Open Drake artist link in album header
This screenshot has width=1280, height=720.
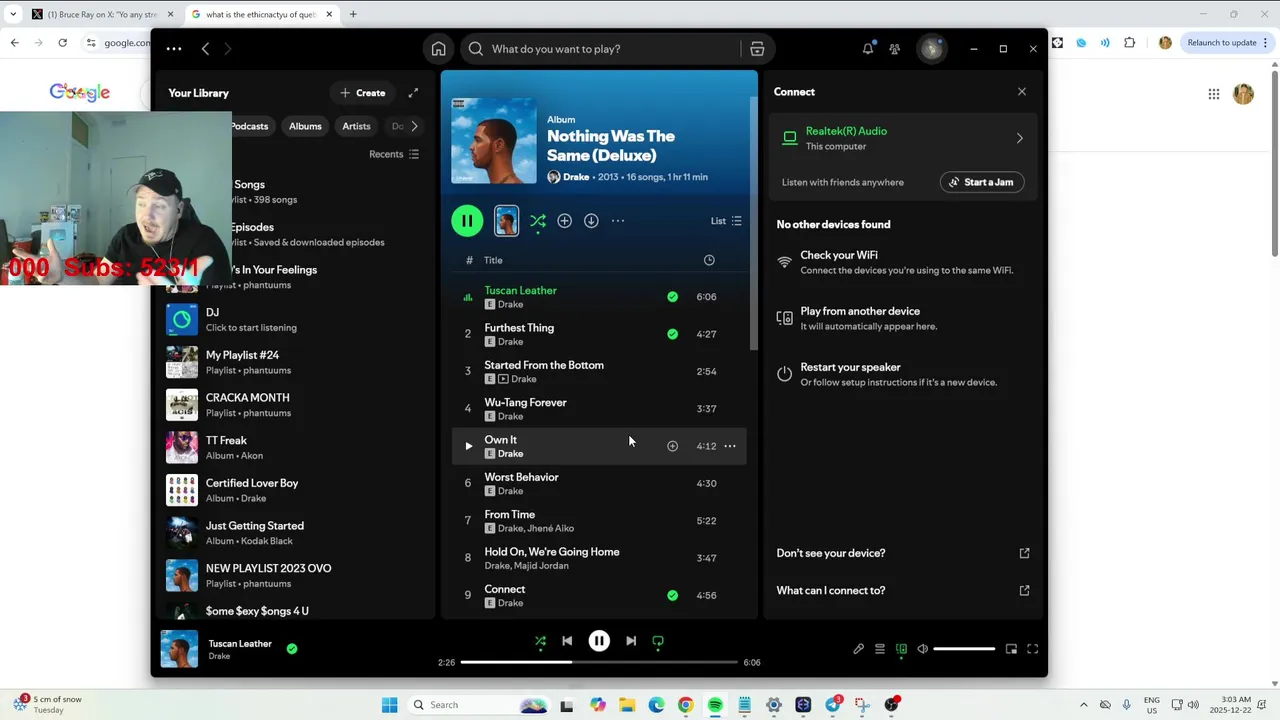pyautogui.click(x=576, y=177)
